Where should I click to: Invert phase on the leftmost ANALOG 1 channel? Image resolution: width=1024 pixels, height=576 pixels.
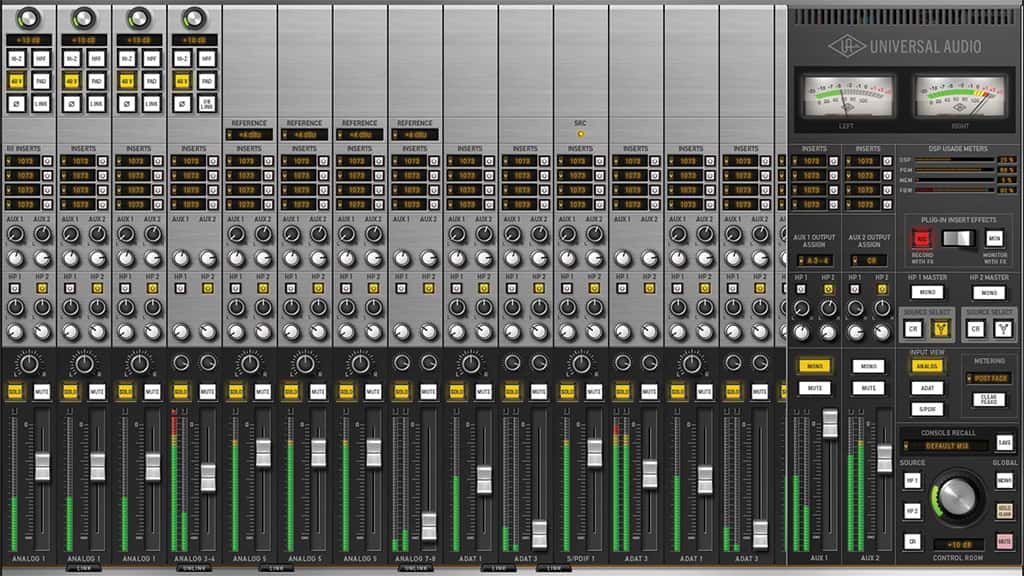(x=16, y=103)
